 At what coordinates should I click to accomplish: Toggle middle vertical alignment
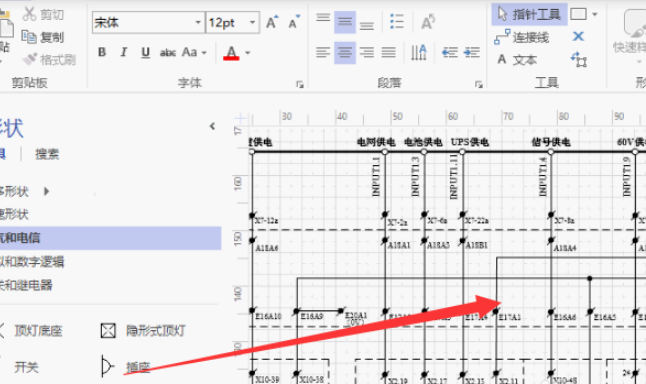(345, 22)
